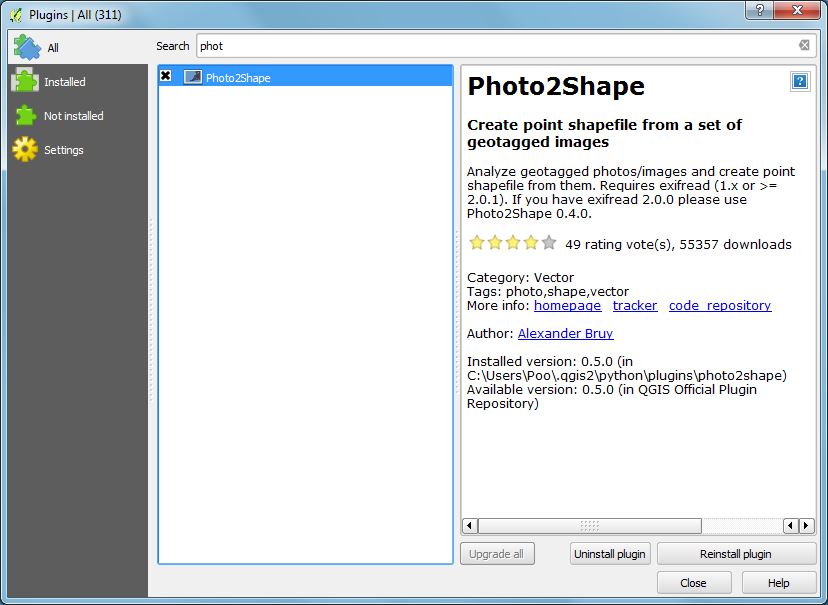Viewport: 828px width, 605px height.
Task: Click the Installed plugins puzzle icon
Action: click(x=25, y=81)
